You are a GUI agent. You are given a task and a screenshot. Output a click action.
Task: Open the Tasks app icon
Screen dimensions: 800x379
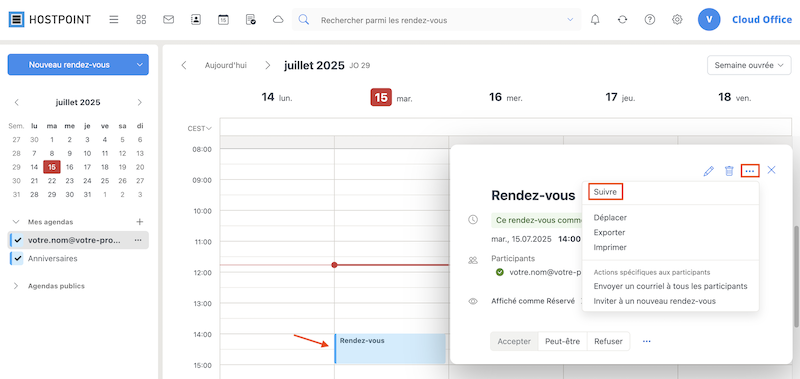click(251, 20)
